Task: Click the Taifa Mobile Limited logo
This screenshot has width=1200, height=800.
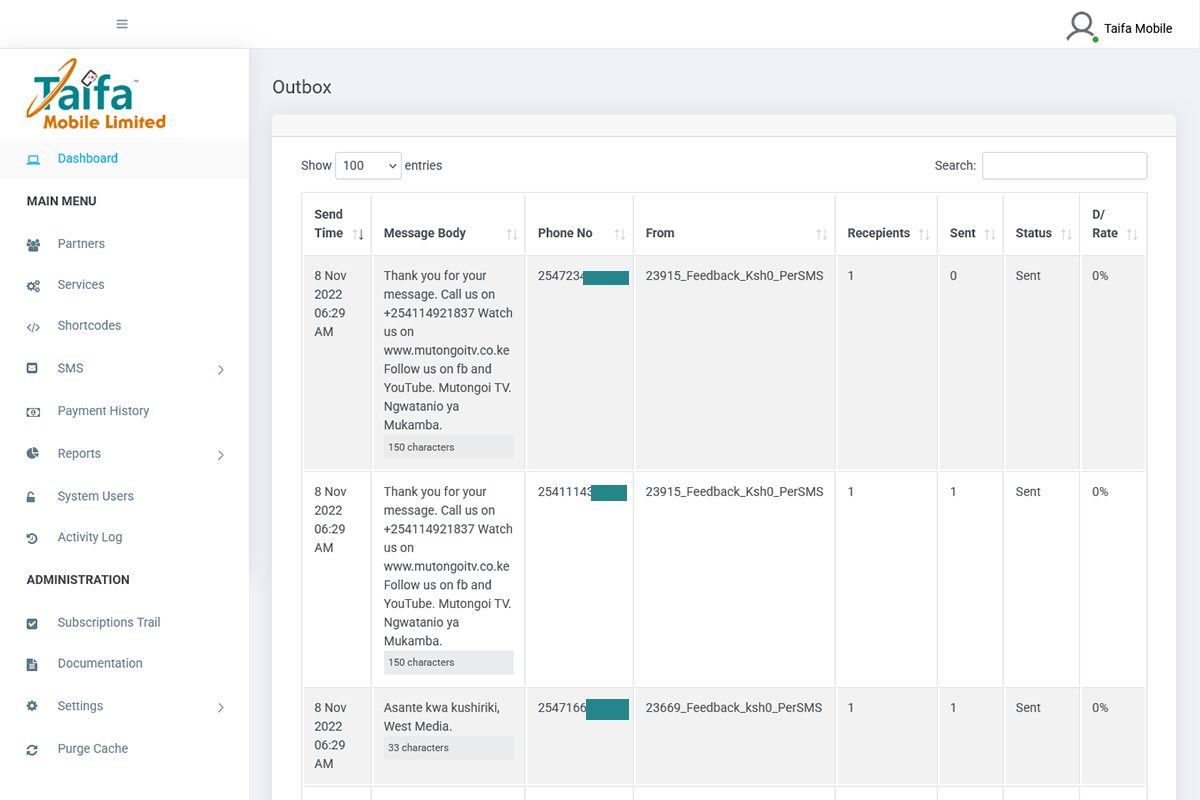Action: (96, 94)
